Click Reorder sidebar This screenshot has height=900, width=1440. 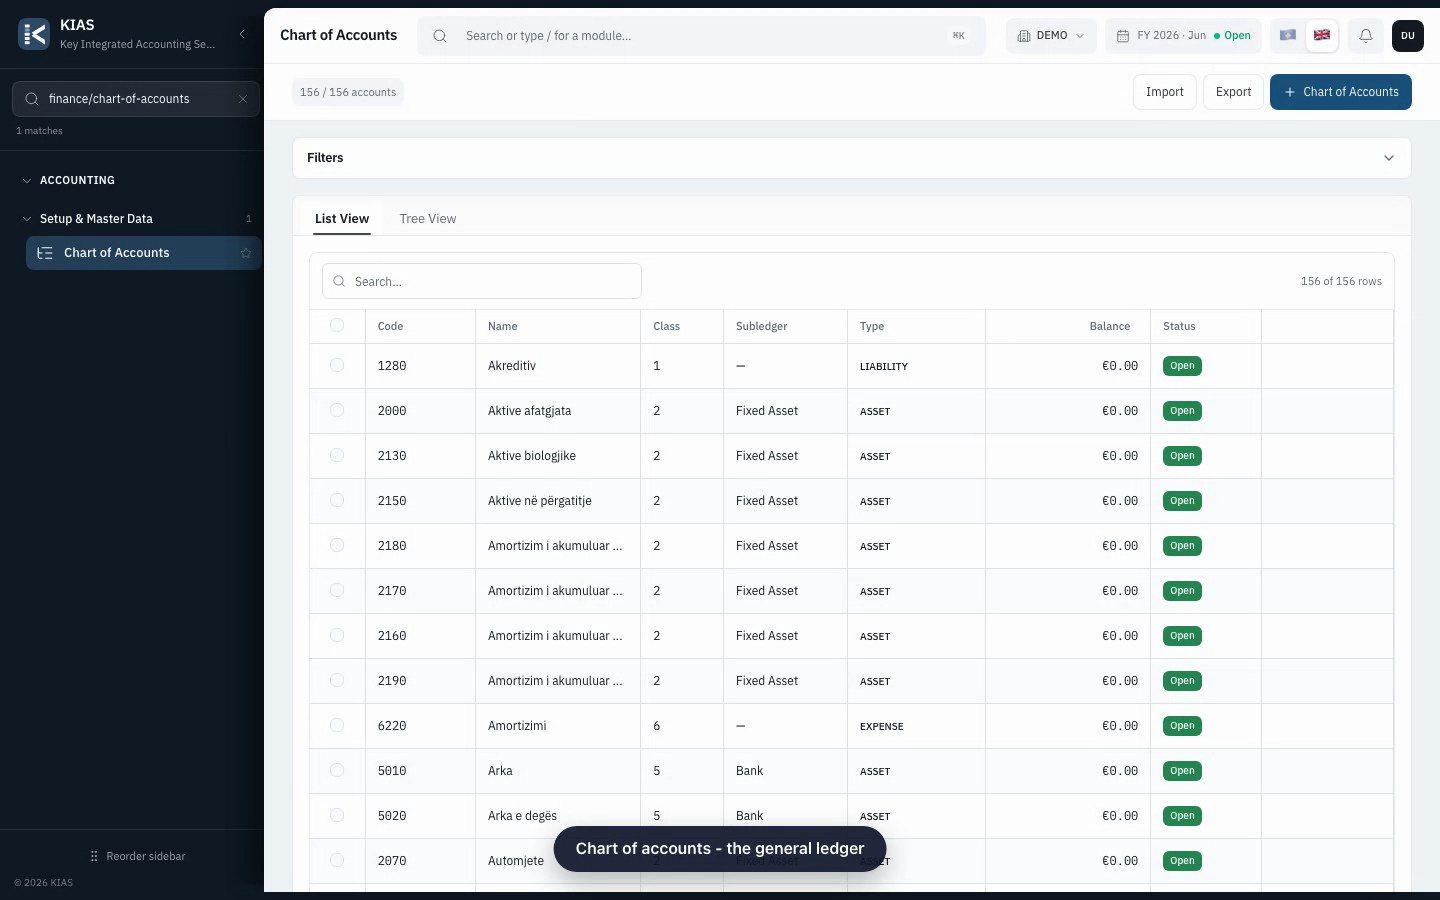click(x=137, y=856)
